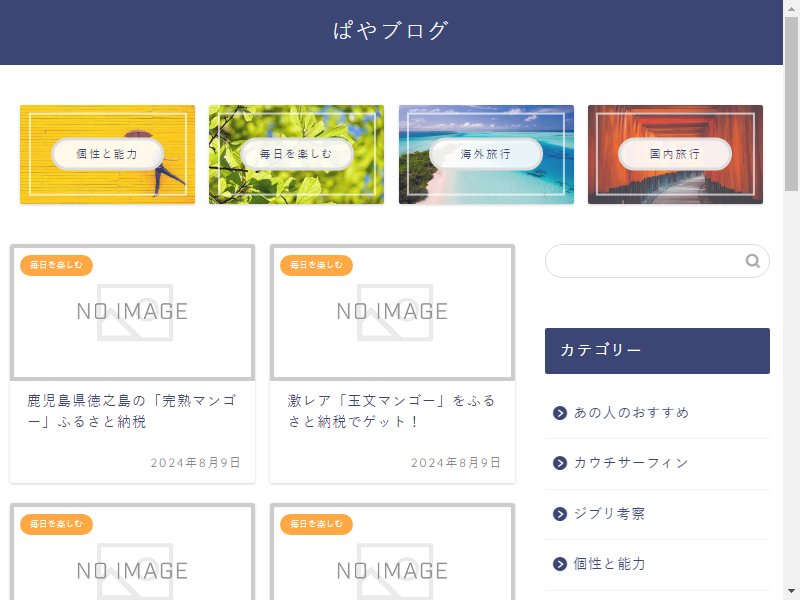Click 毎日を楽しむ tag on fourth post card

(x=316, y=524)
